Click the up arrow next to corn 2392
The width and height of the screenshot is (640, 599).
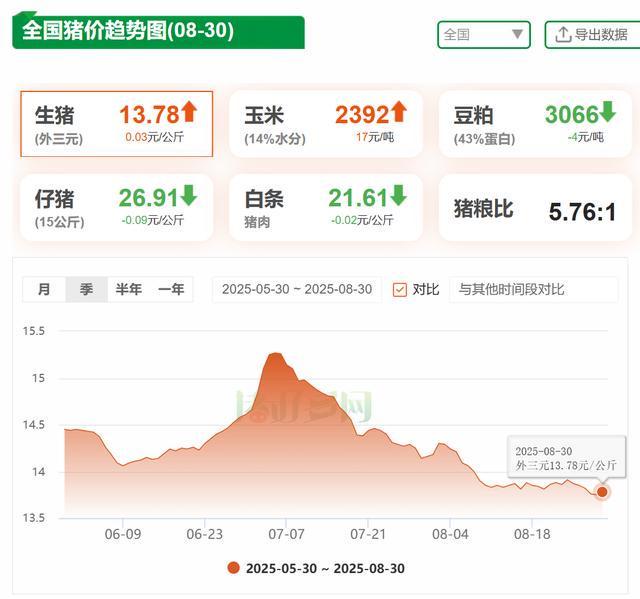[399, 112]
